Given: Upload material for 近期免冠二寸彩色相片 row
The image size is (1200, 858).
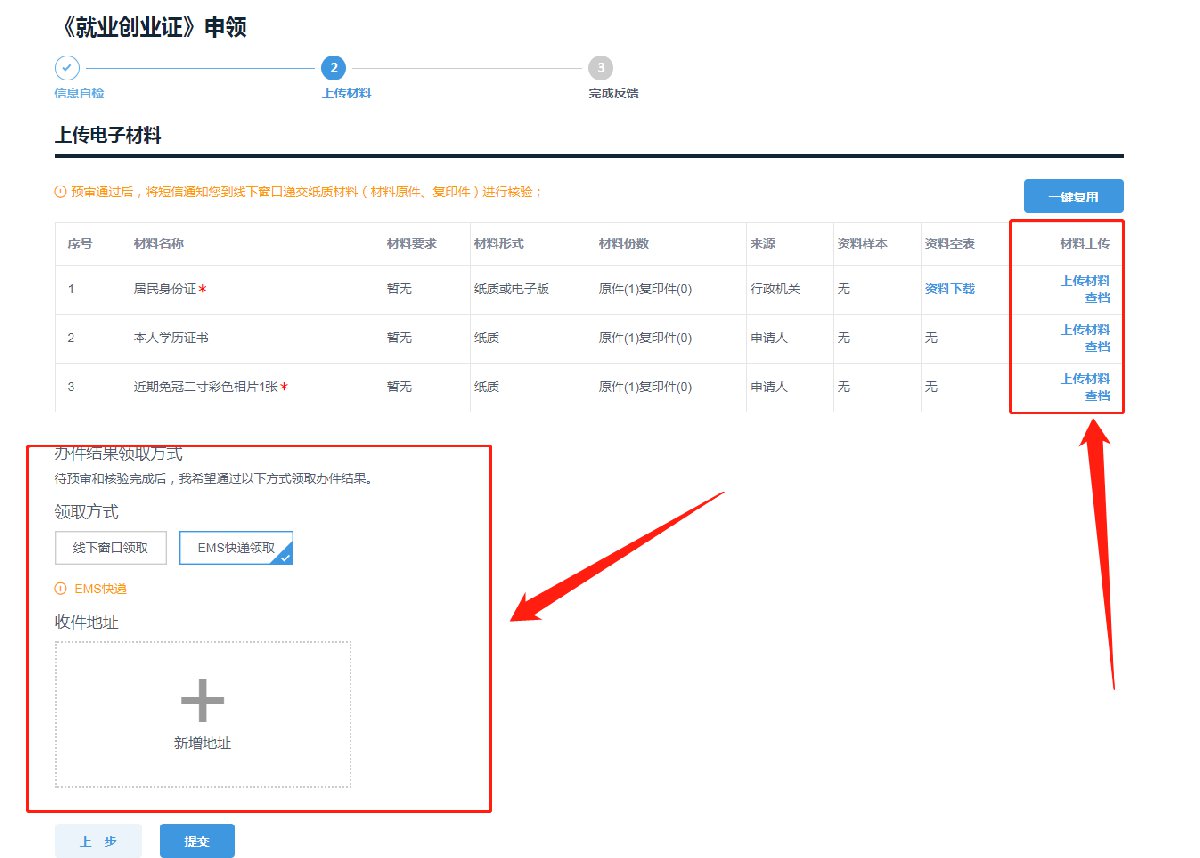Looking at the screenshot, I should coord(1085,379).
